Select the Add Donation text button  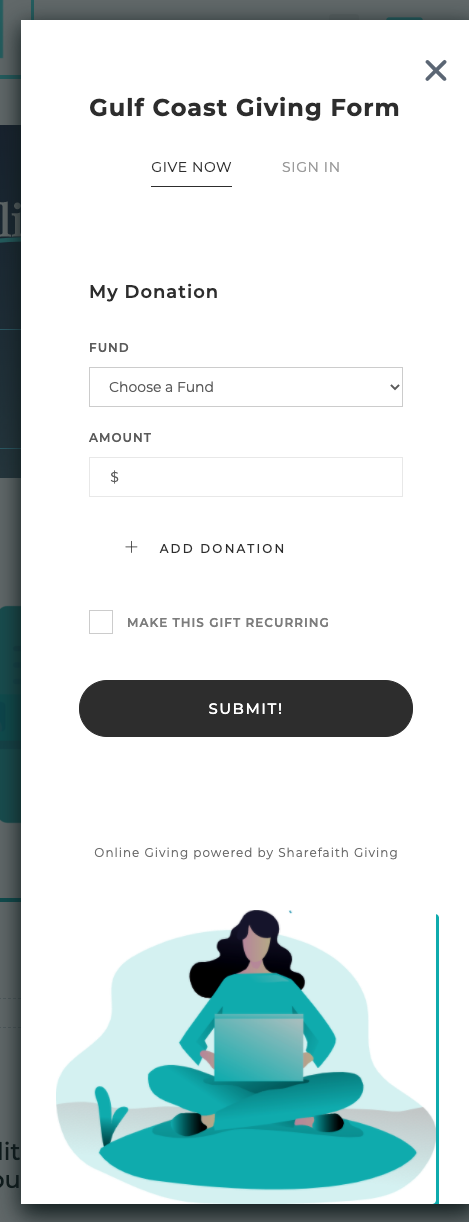[222, 548]
